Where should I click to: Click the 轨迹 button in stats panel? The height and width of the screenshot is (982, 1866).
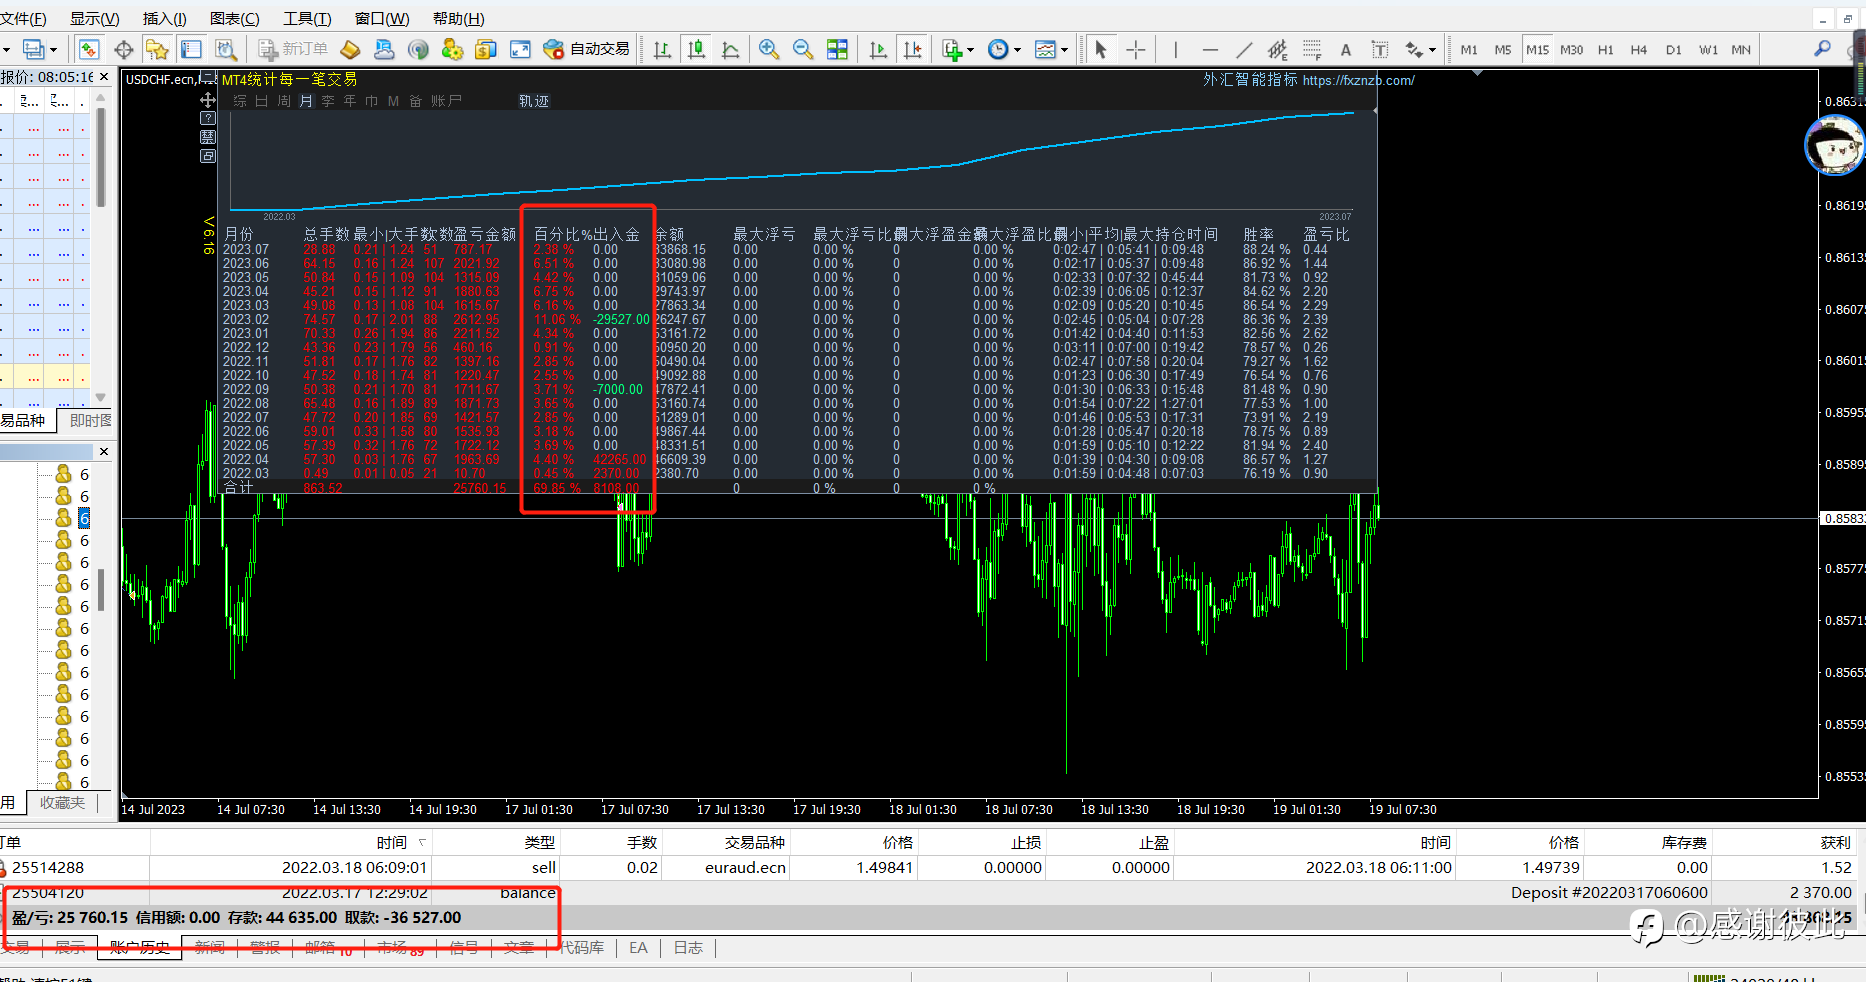(x=534, y=101)
